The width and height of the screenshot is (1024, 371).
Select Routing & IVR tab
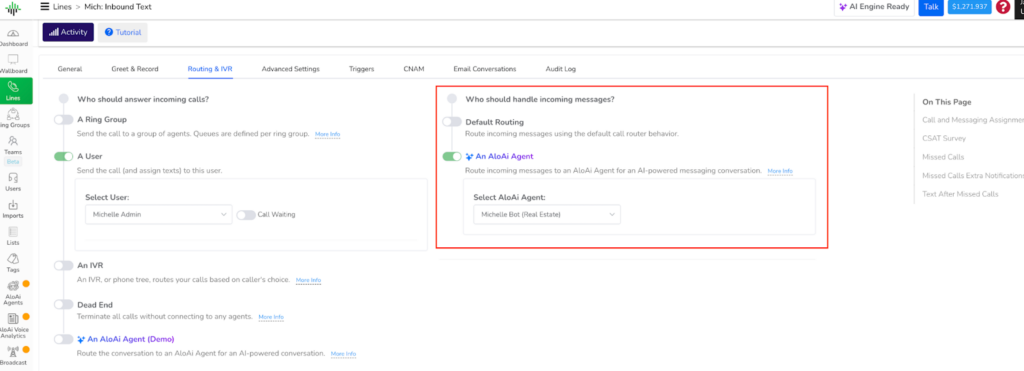210,69
